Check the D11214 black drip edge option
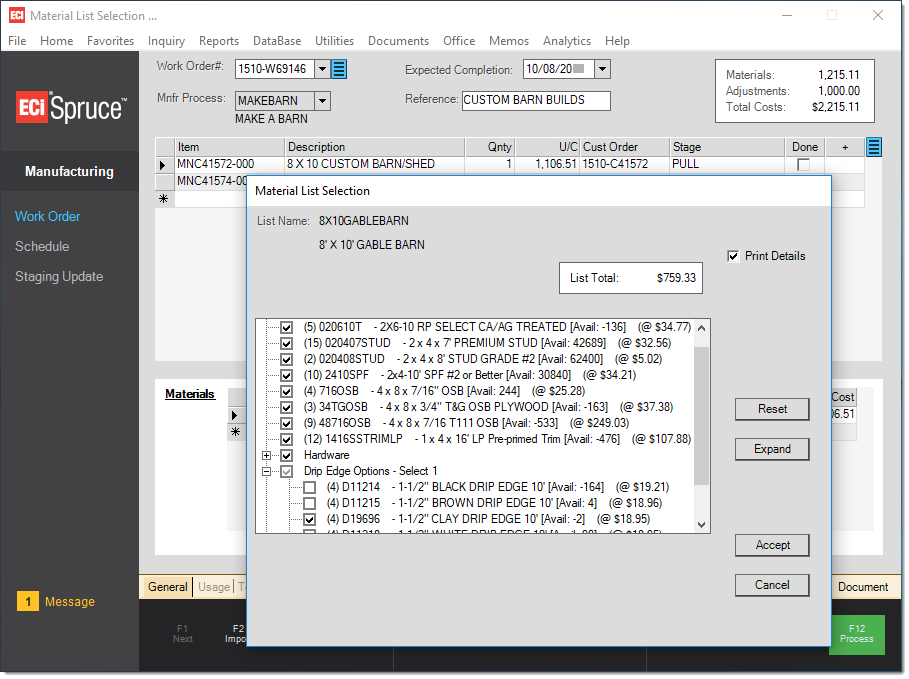The width and height of the screenshot is (909, 679). coord(310,487)
